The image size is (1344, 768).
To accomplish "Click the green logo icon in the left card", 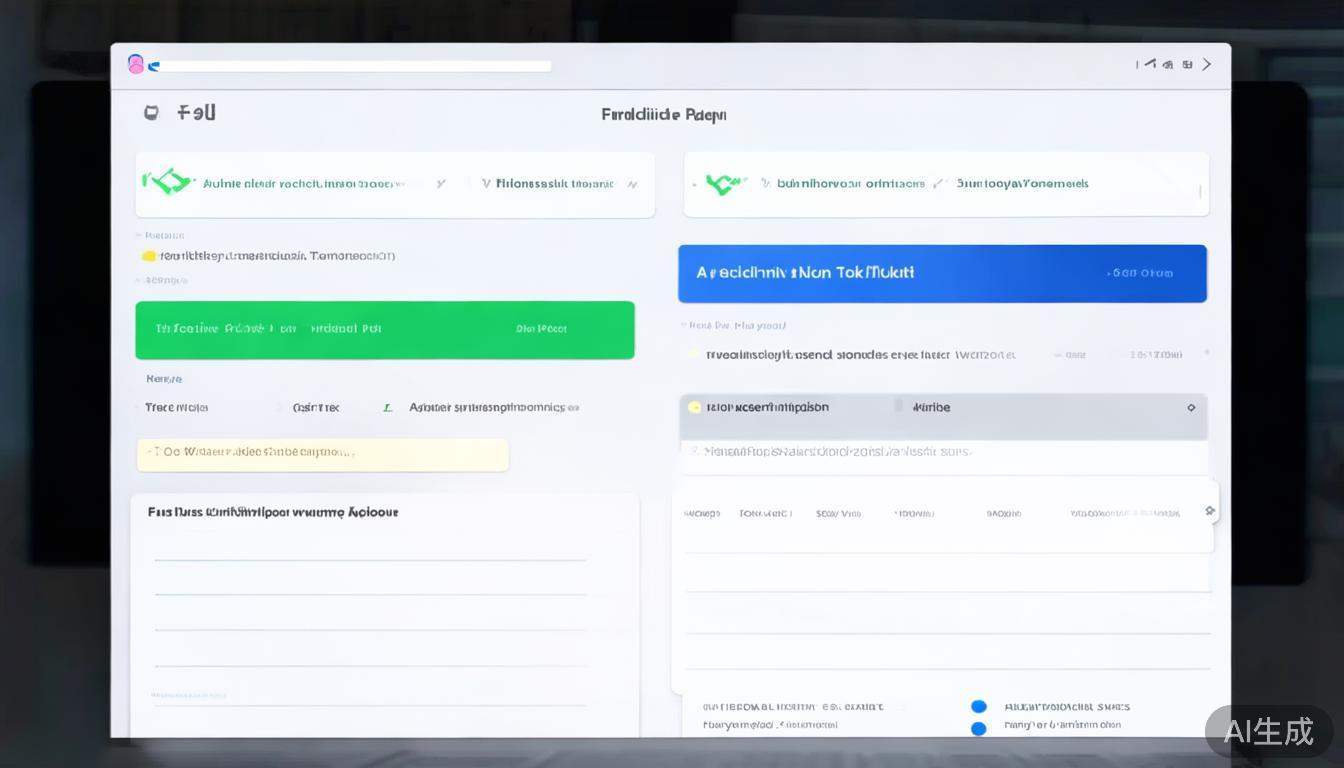I will pos(166,182).
